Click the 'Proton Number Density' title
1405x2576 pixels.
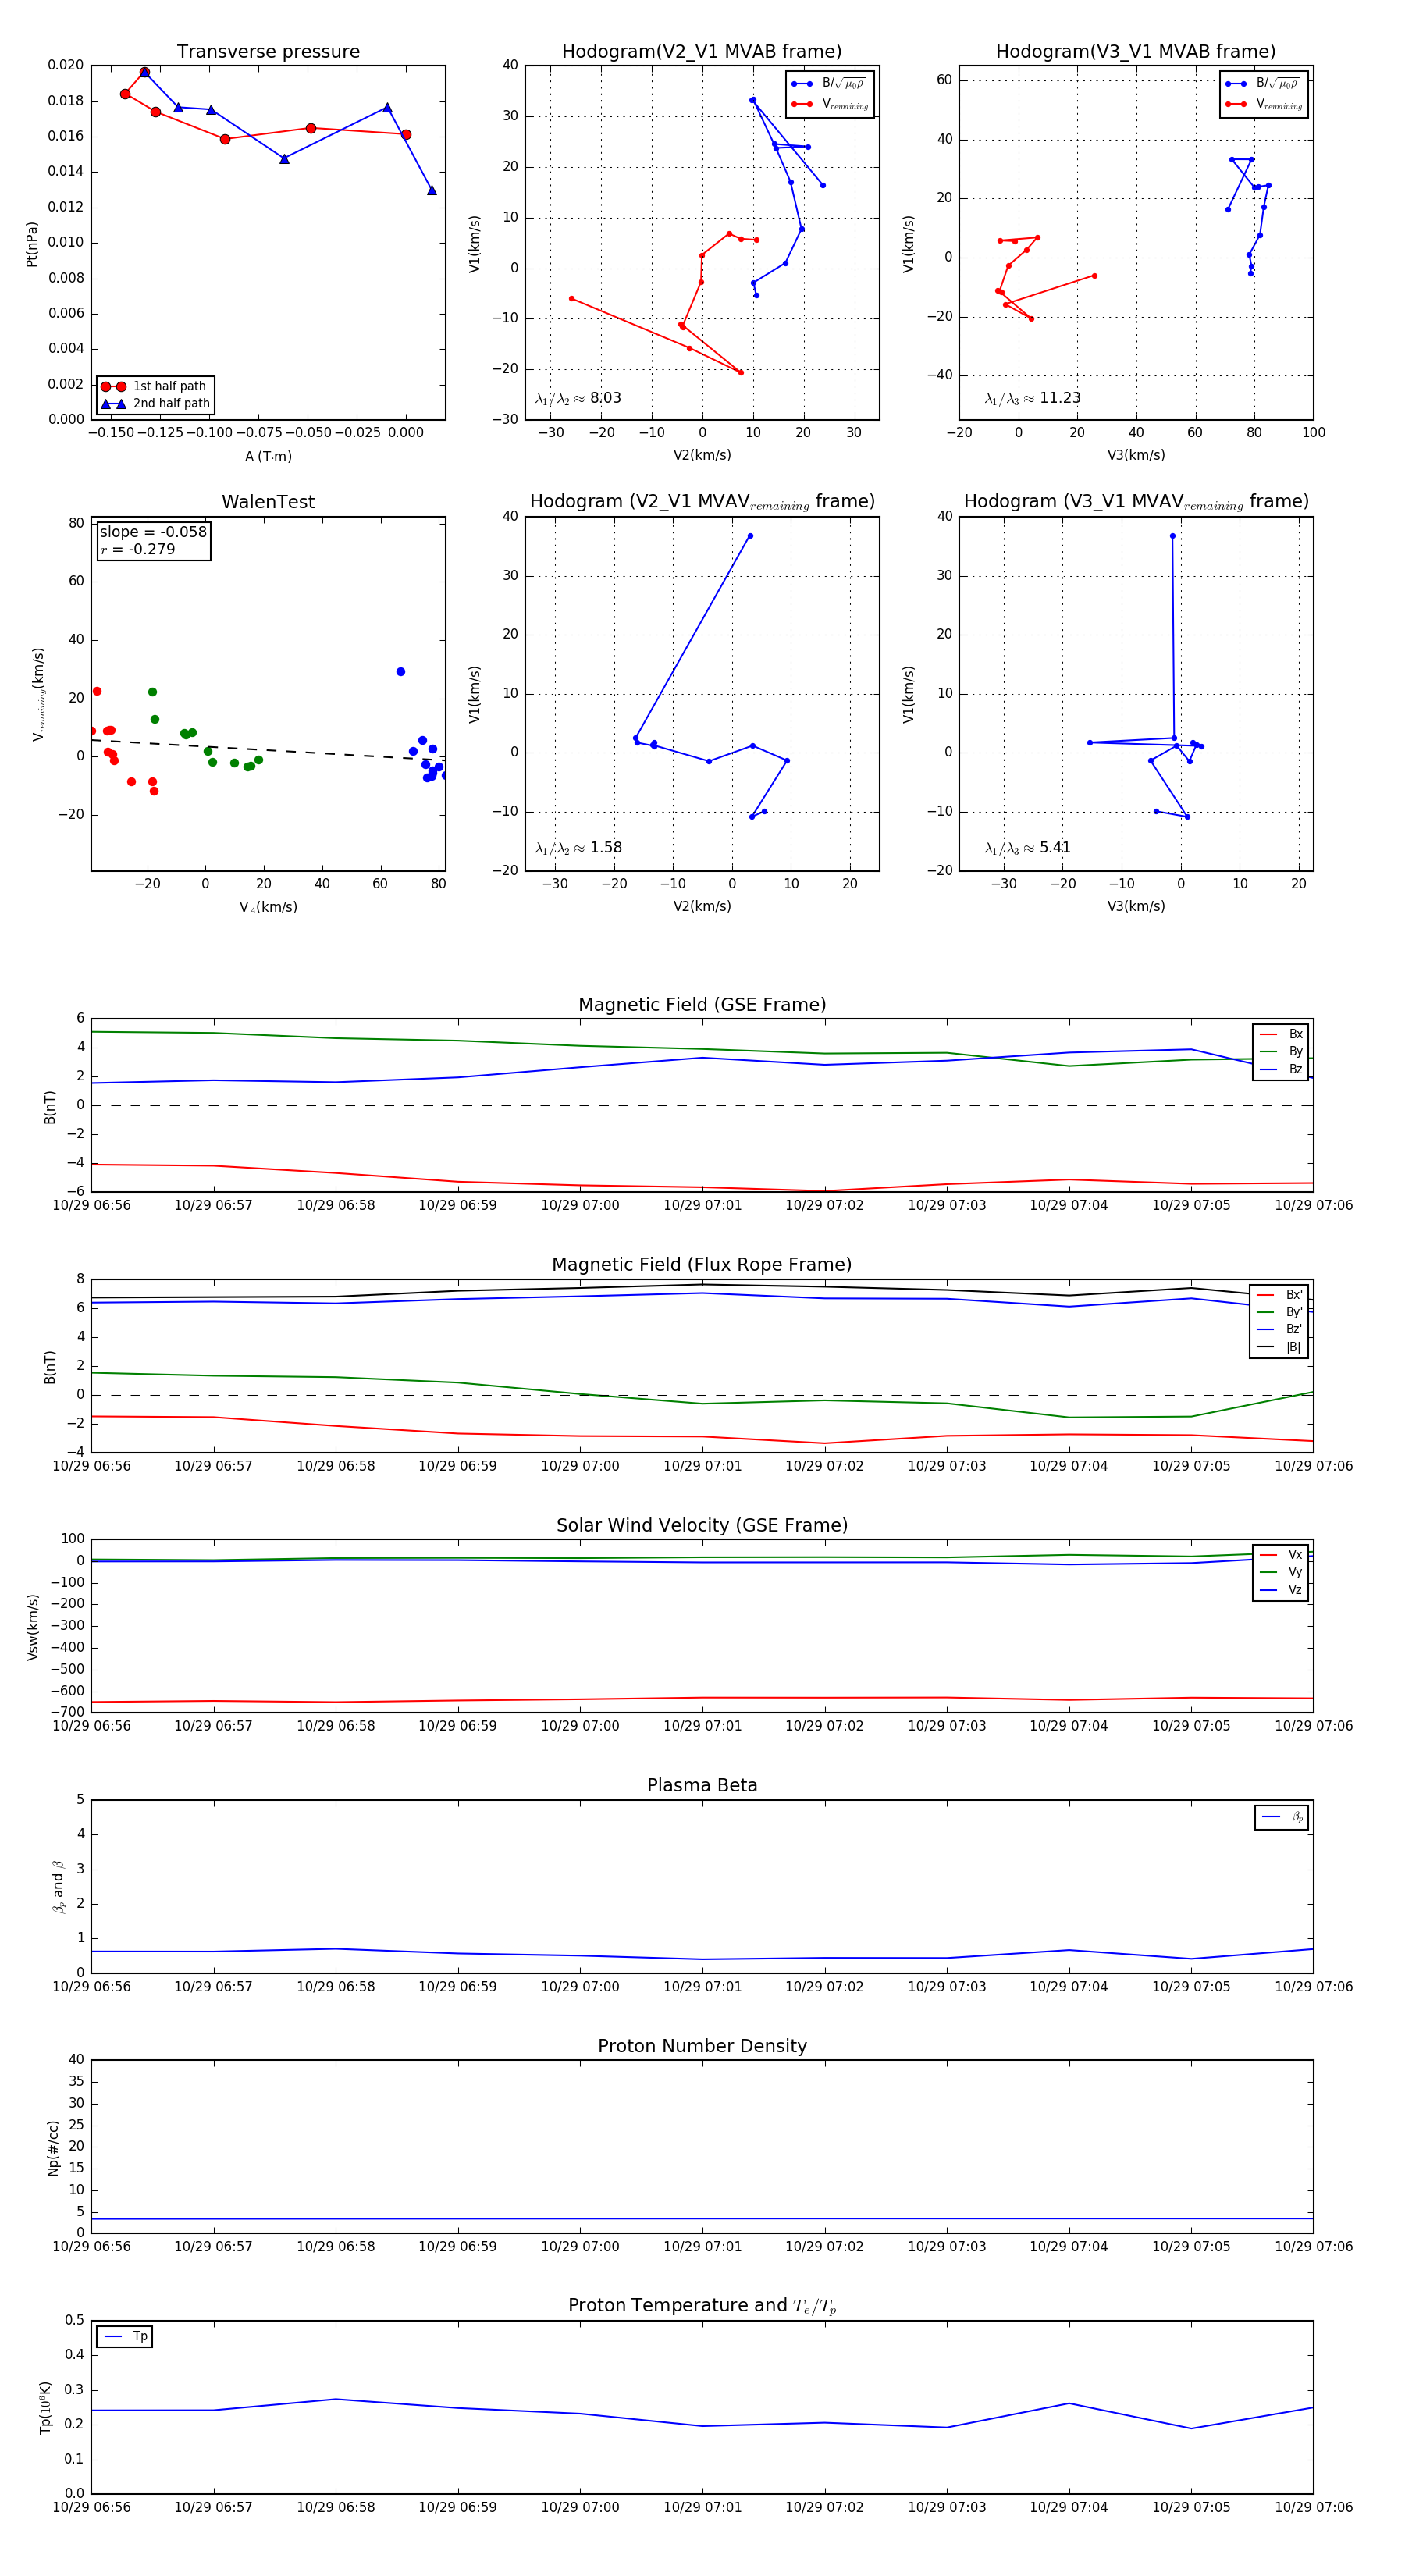click(x=702, y=2046)
